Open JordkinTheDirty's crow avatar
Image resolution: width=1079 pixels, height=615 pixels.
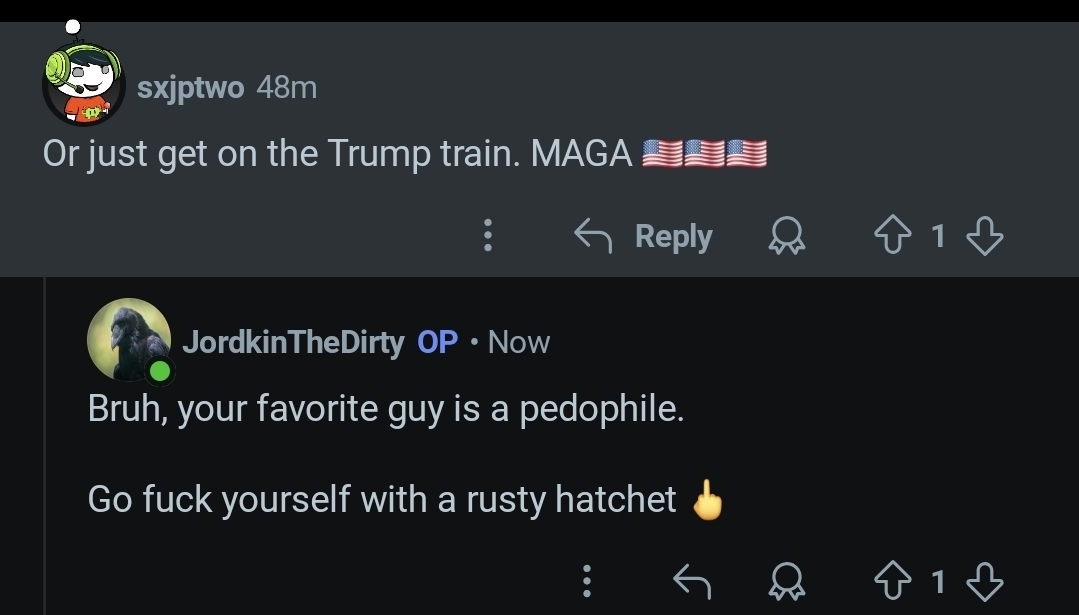coord(128,339)
